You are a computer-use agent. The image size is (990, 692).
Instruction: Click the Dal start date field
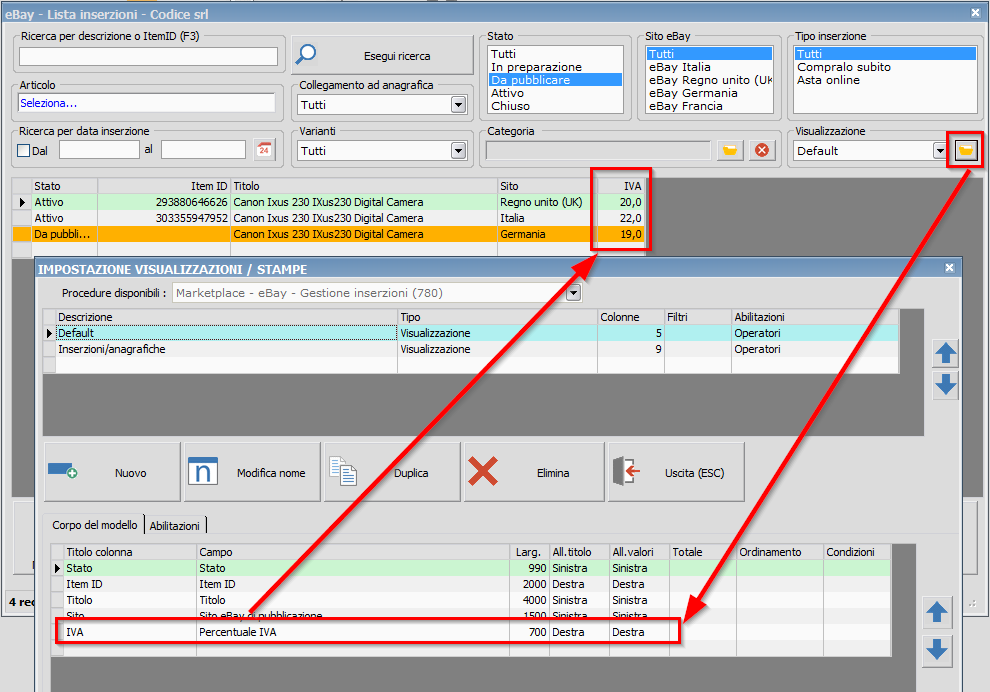point(99,150)
